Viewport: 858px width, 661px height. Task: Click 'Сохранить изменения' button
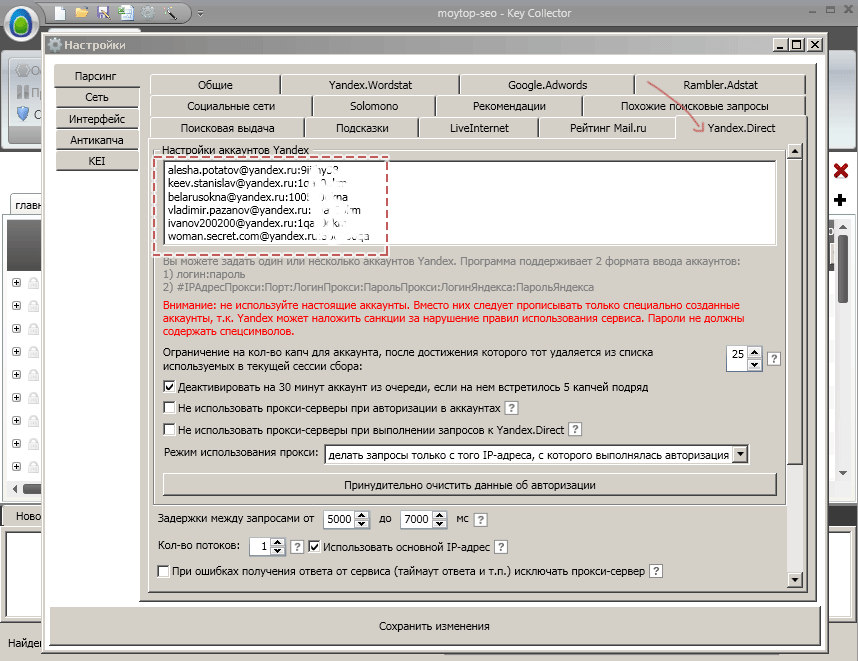(434, 626)
